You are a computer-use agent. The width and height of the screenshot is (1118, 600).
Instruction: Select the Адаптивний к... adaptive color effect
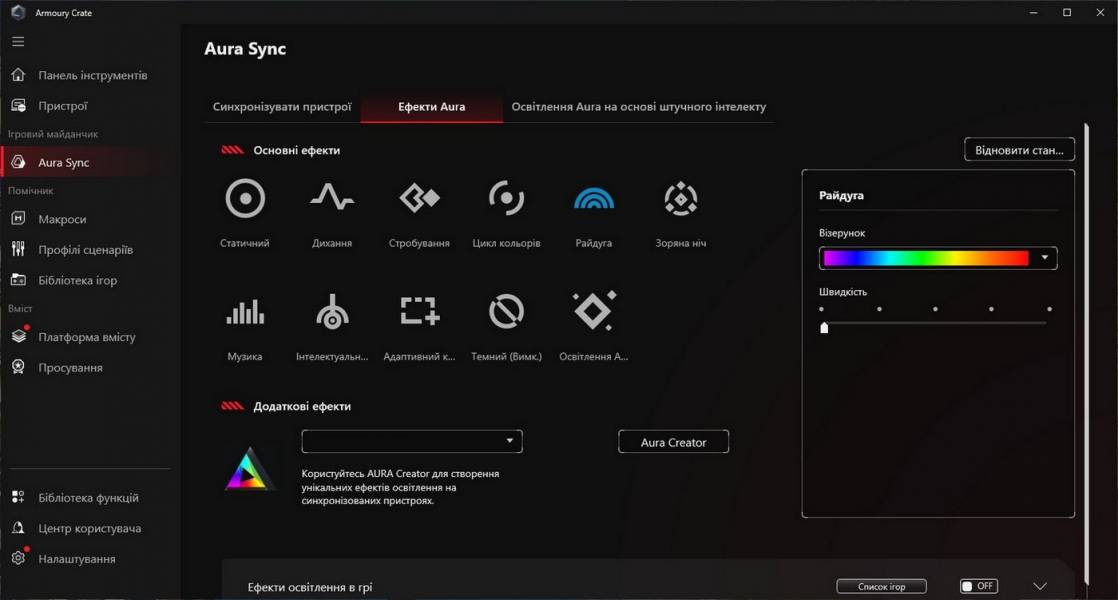(419, 311)
